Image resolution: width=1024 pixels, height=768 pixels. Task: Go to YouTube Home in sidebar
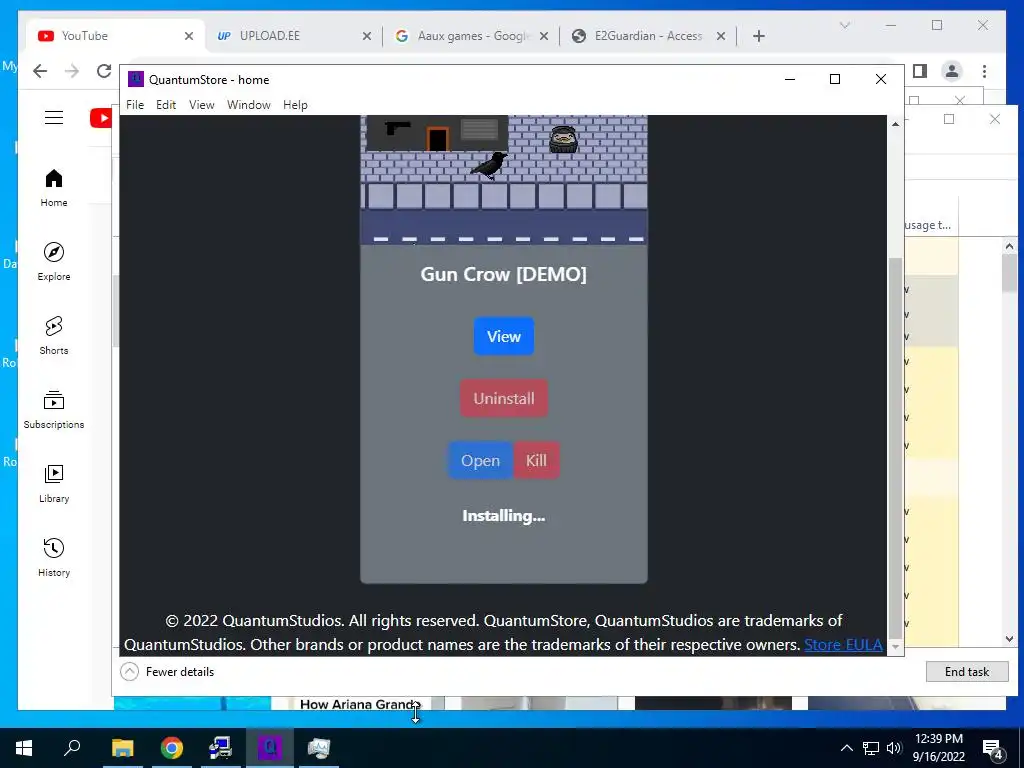[x=54, y=188]
